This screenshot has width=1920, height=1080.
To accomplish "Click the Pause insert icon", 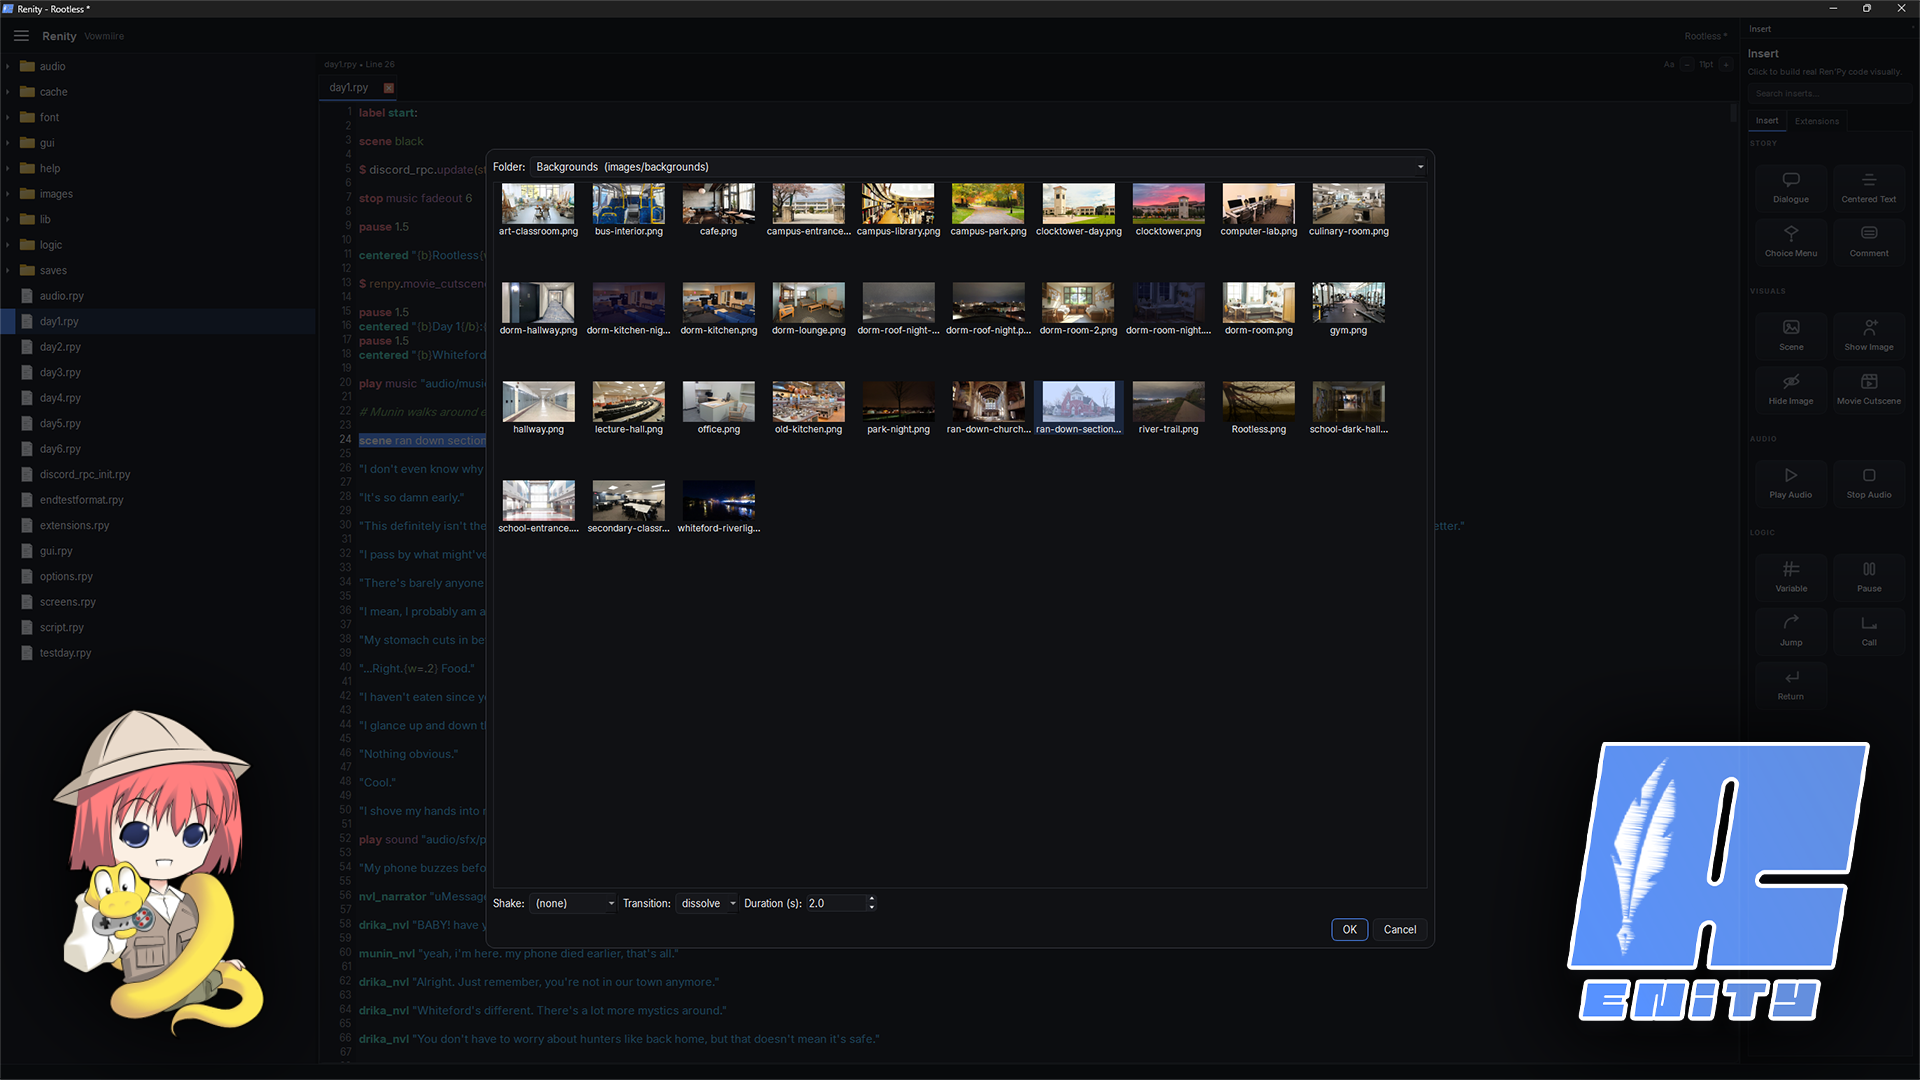I will [x=1869, y=569].
